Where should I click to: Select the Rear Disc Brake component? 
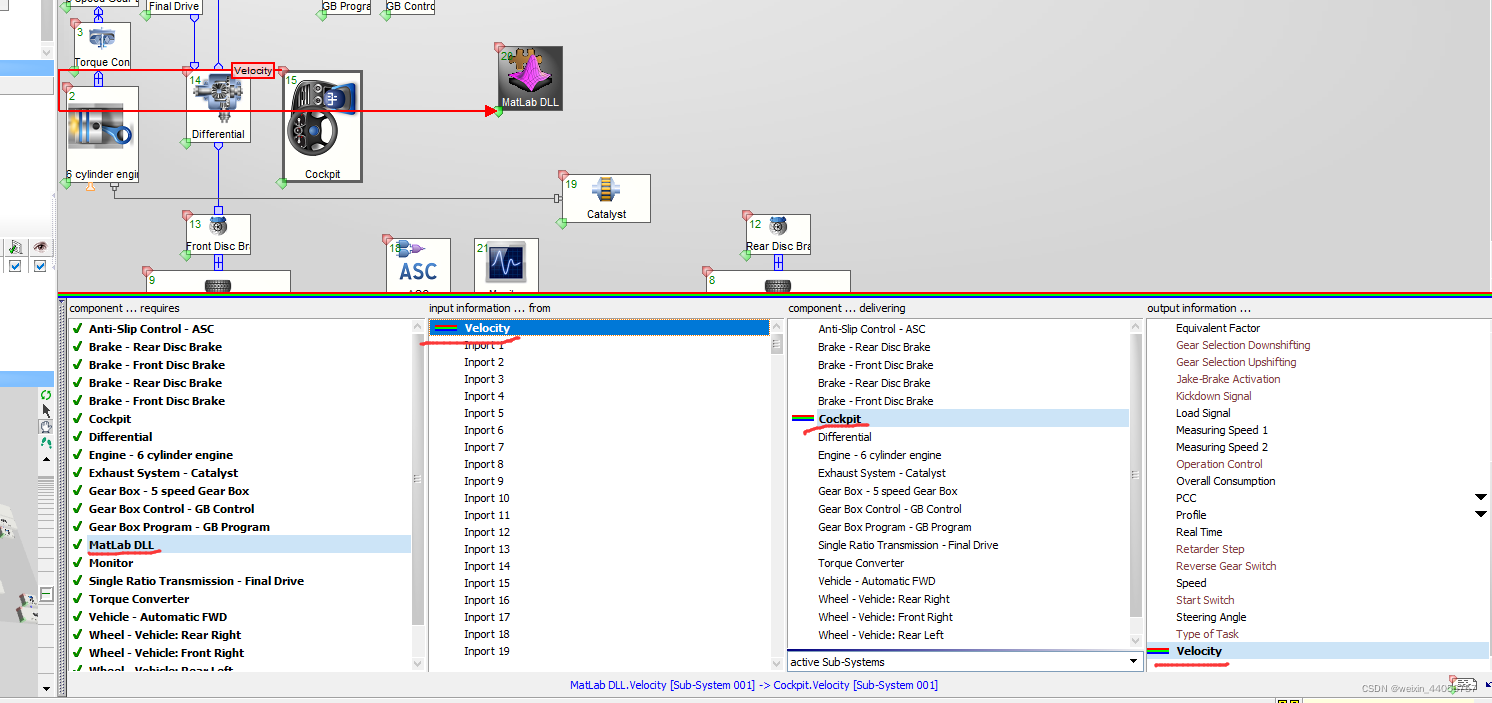click(778, 234)
